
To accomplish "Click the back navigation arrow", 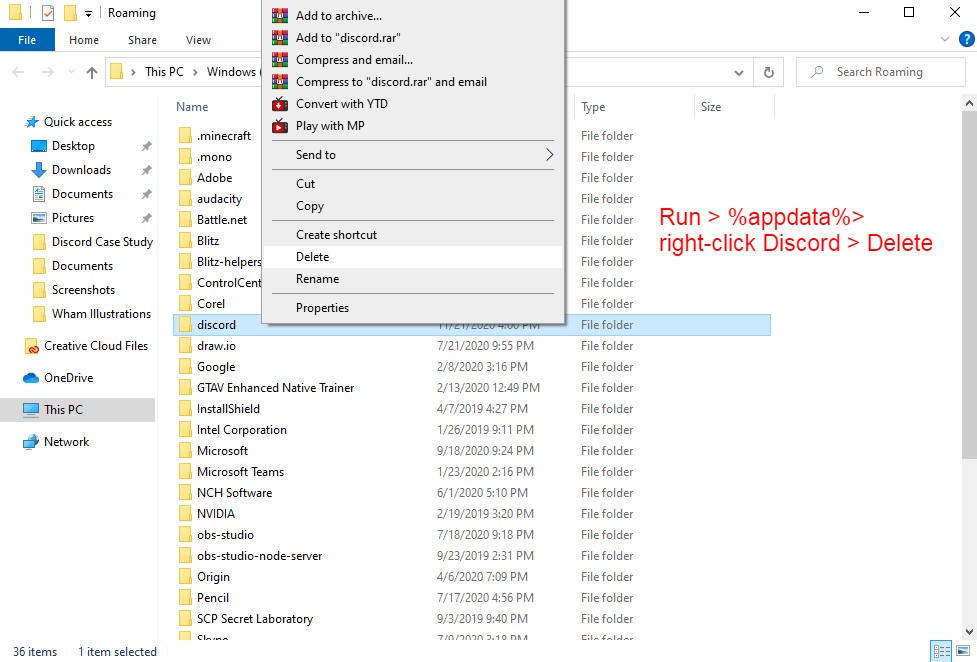I will point(19,72).
